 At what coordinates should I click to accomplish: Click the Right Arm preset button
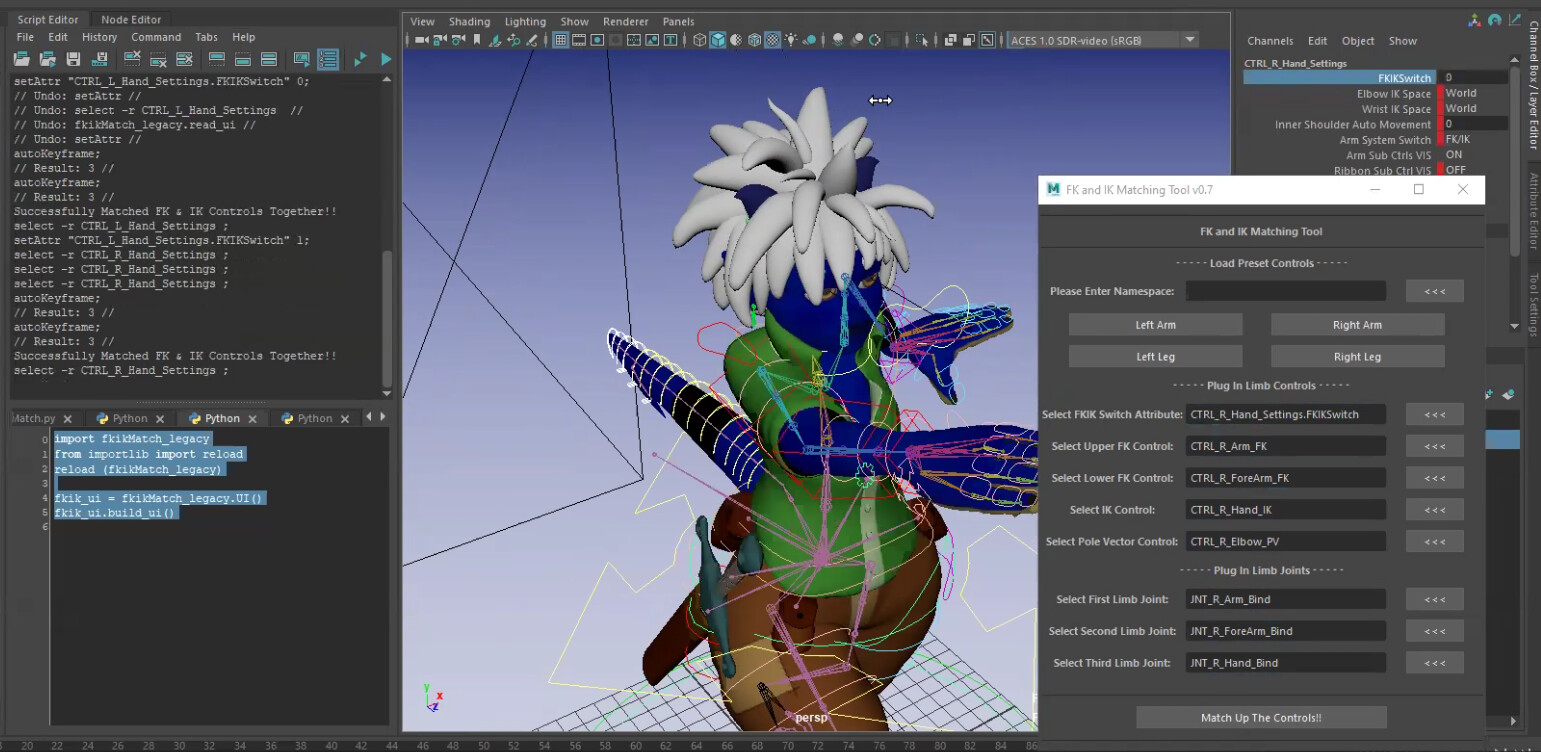[x=1357, y=324]
